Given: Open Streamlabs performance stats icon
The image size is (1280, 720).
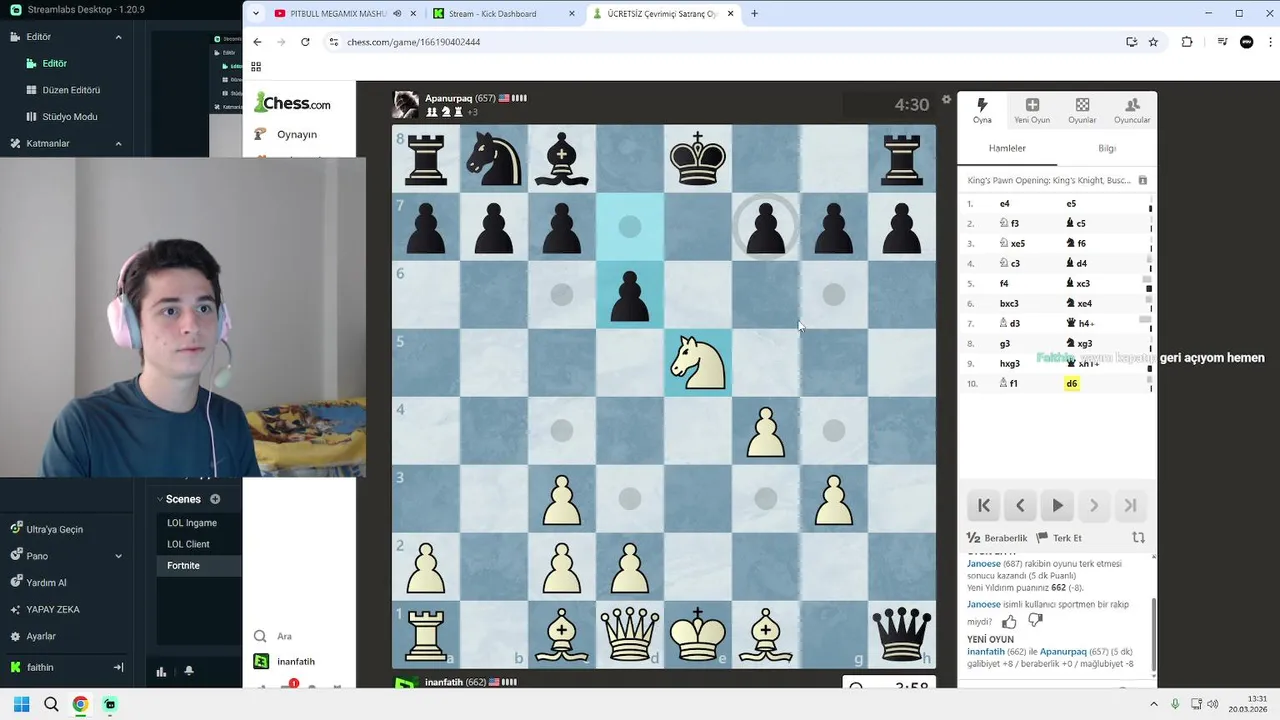Looking at the screenshot, I should click(x=161, y=672).
